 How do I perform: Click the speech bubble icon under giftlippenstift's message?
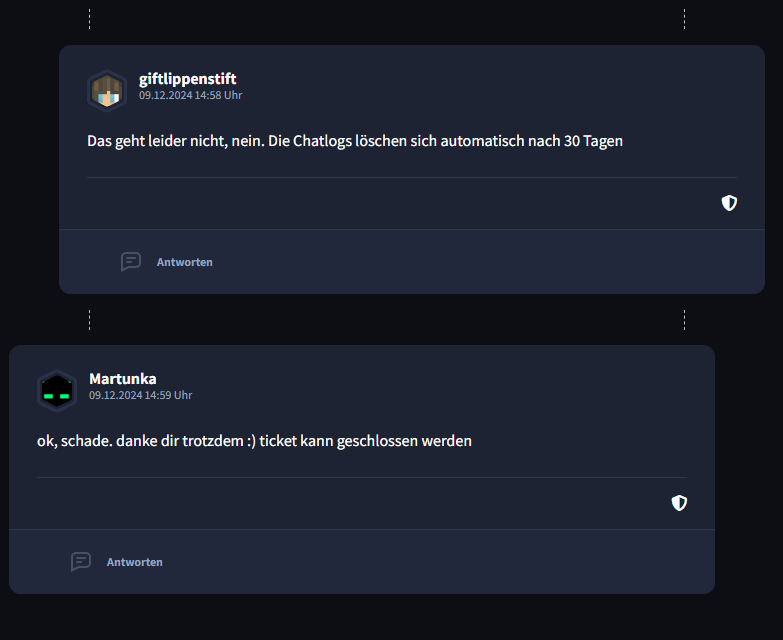[x=131, y=262]
